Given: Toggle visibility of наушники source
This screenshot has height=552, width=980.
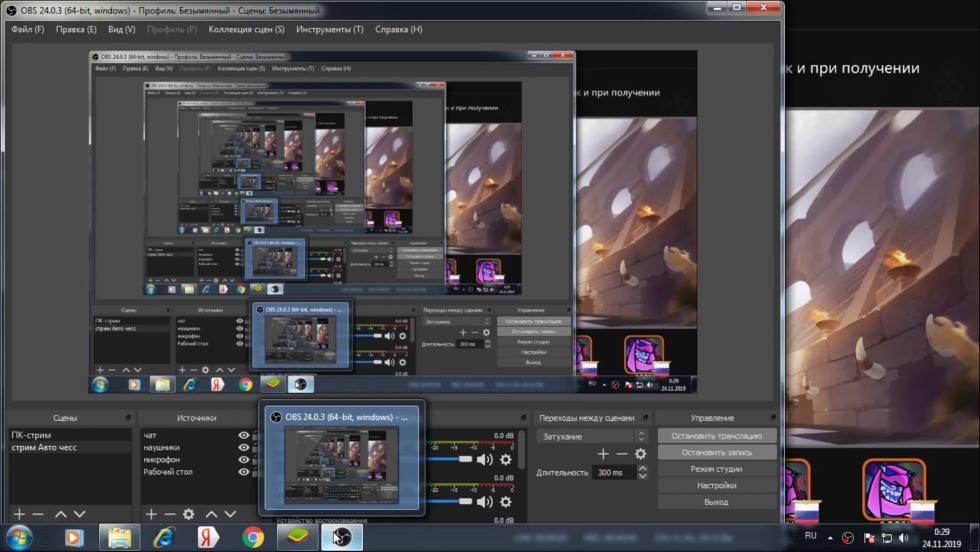Looking at the screenshot, I should (x=244, y=448).
